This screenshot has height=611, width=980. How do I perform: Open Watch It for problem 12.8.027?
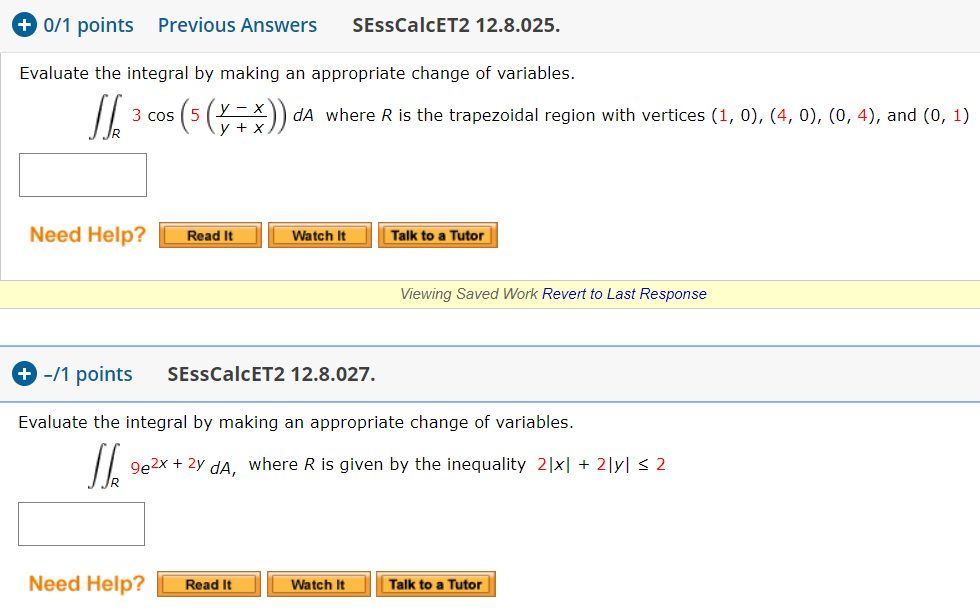pyautogui.click(x=318, y=584)
